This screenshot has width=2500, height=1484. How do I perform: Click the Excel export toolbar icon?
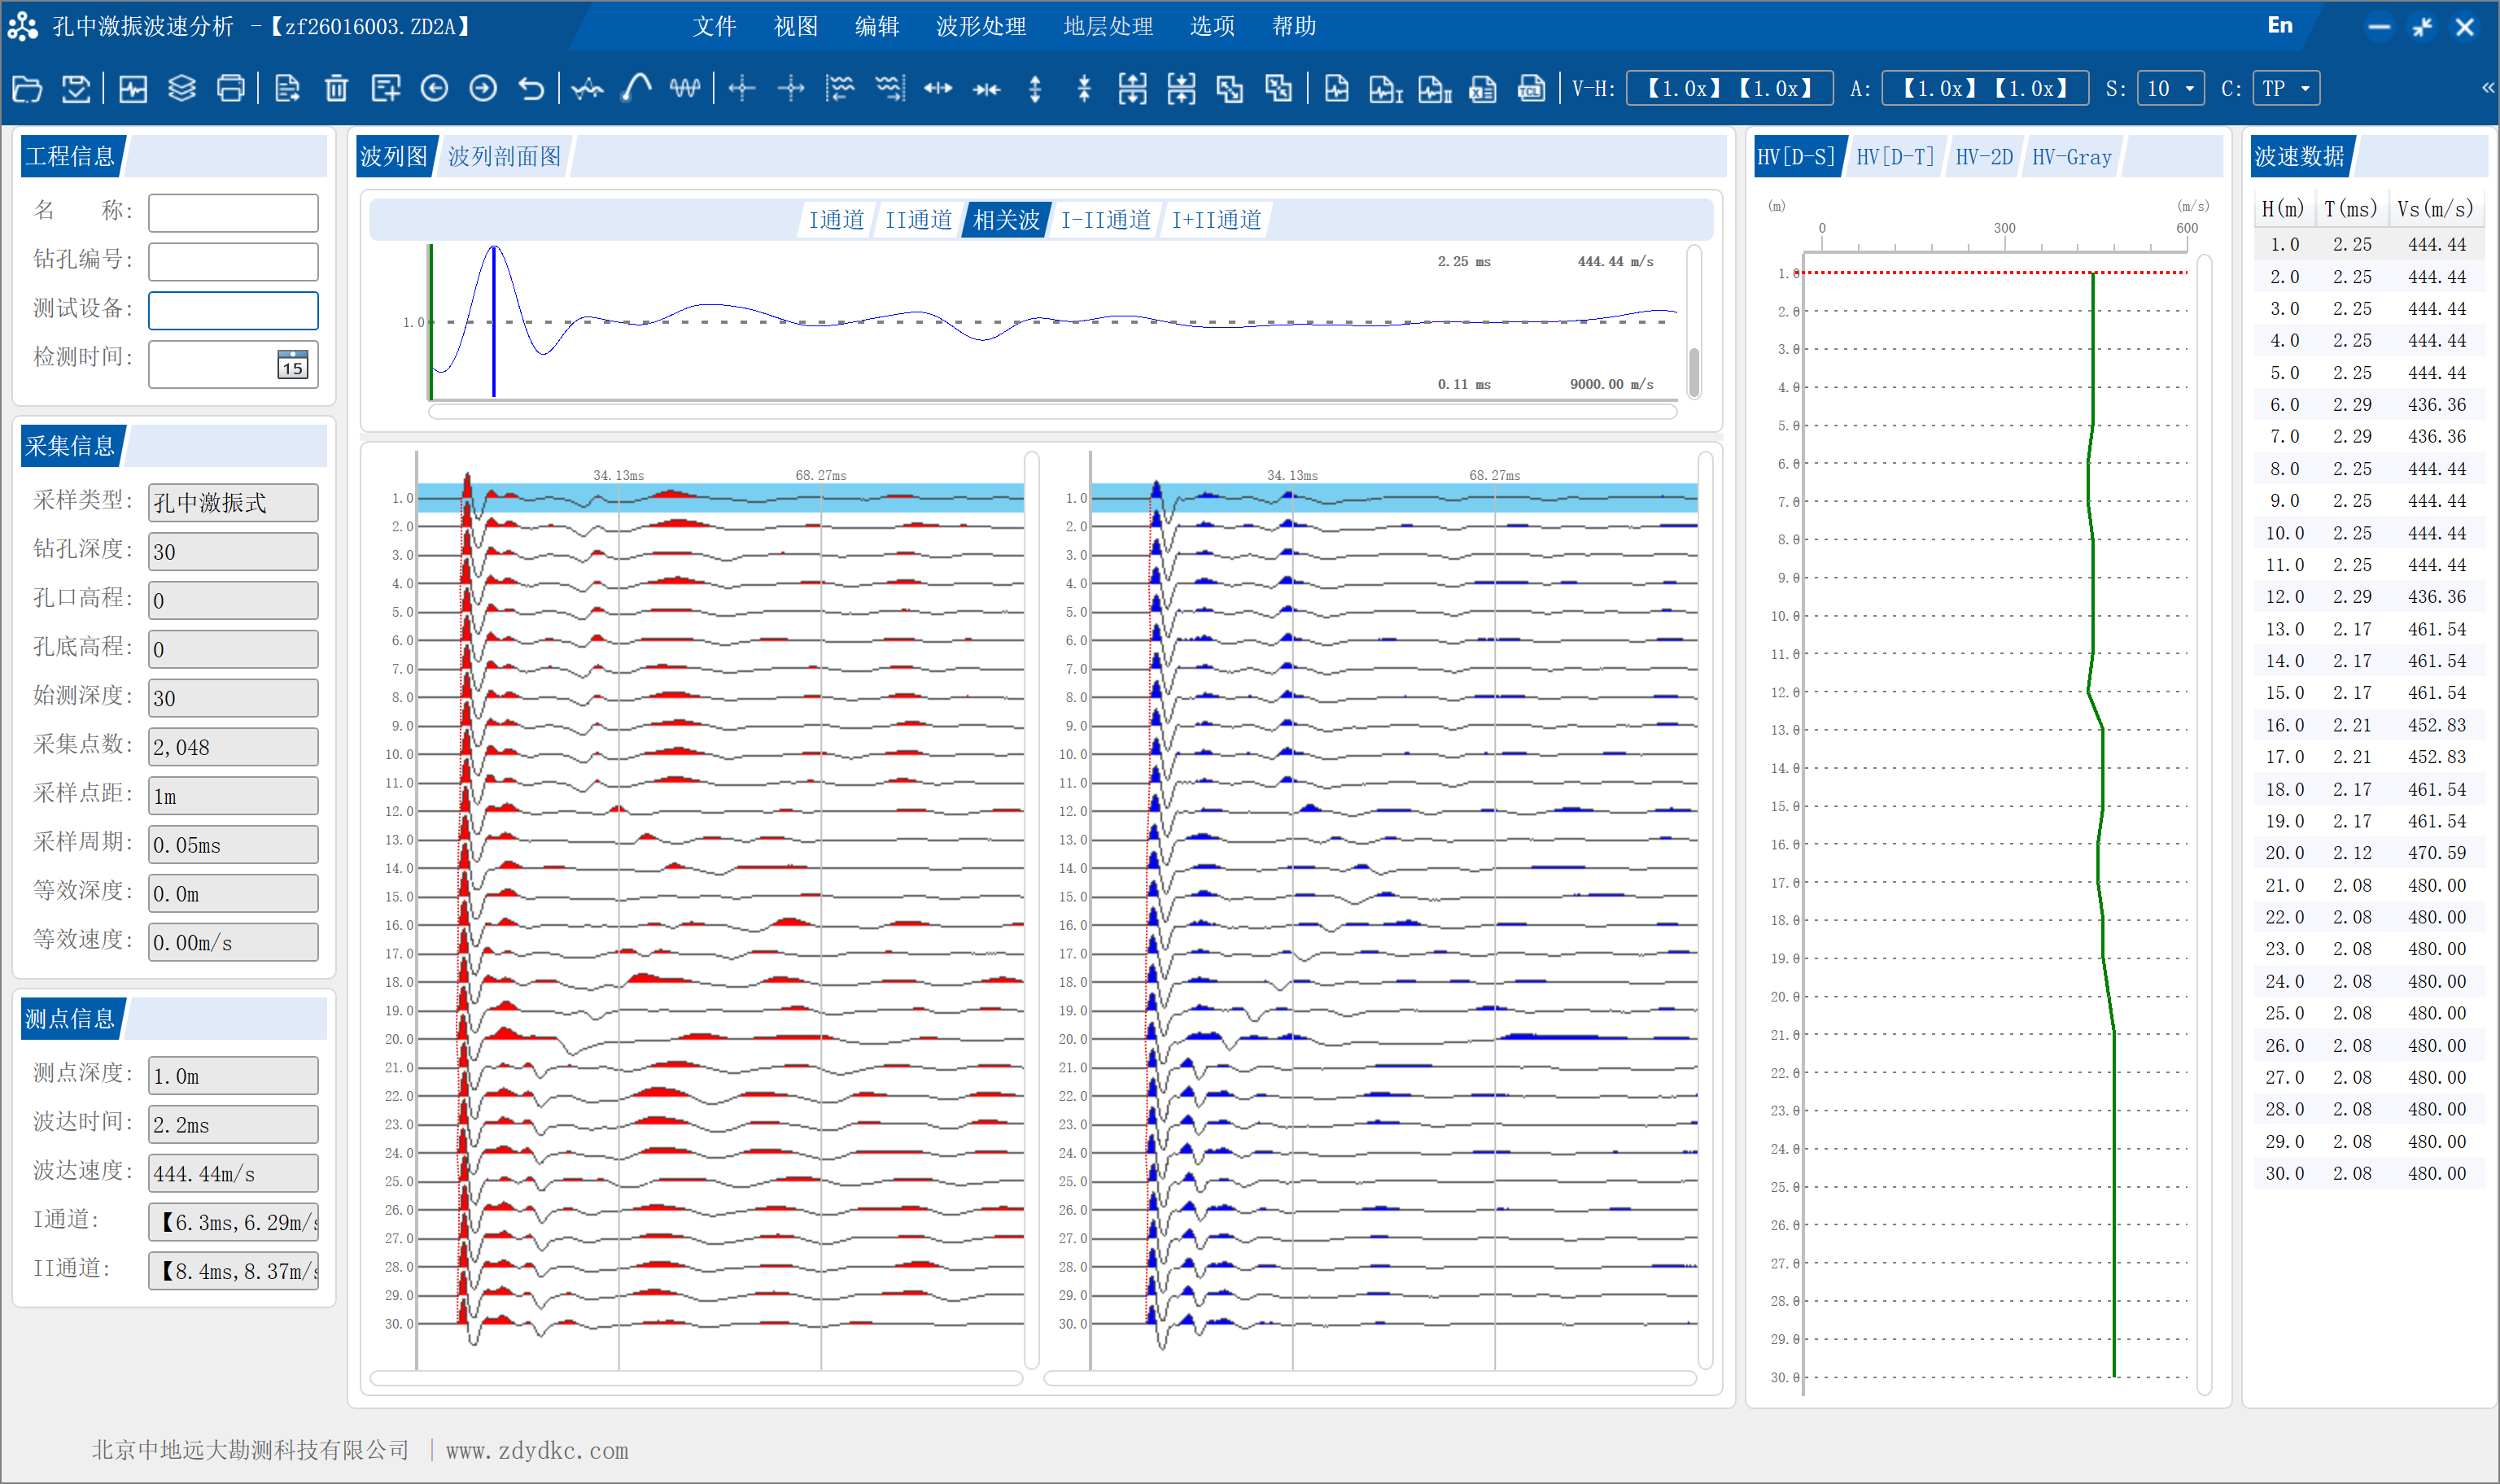tap(1483, 89)
